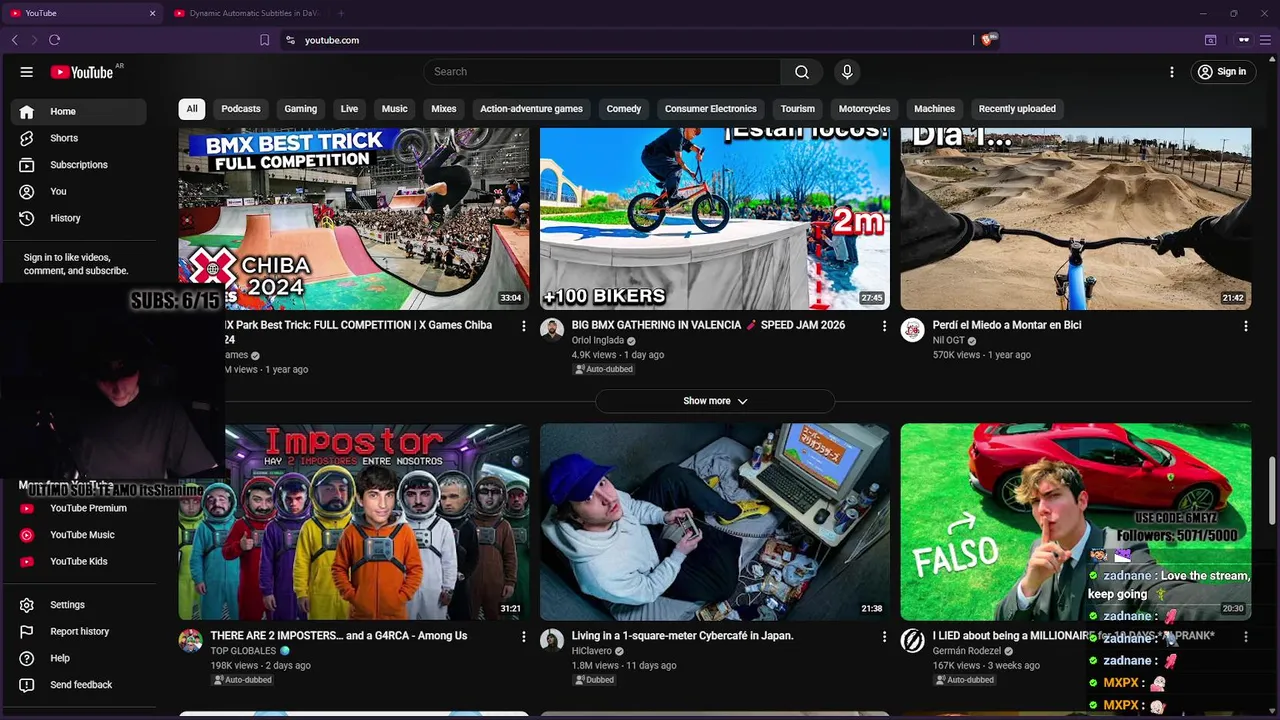
Task: Open BMX Best Trick Chiba 2024 thumbnail
Action: tap(354, 218)
